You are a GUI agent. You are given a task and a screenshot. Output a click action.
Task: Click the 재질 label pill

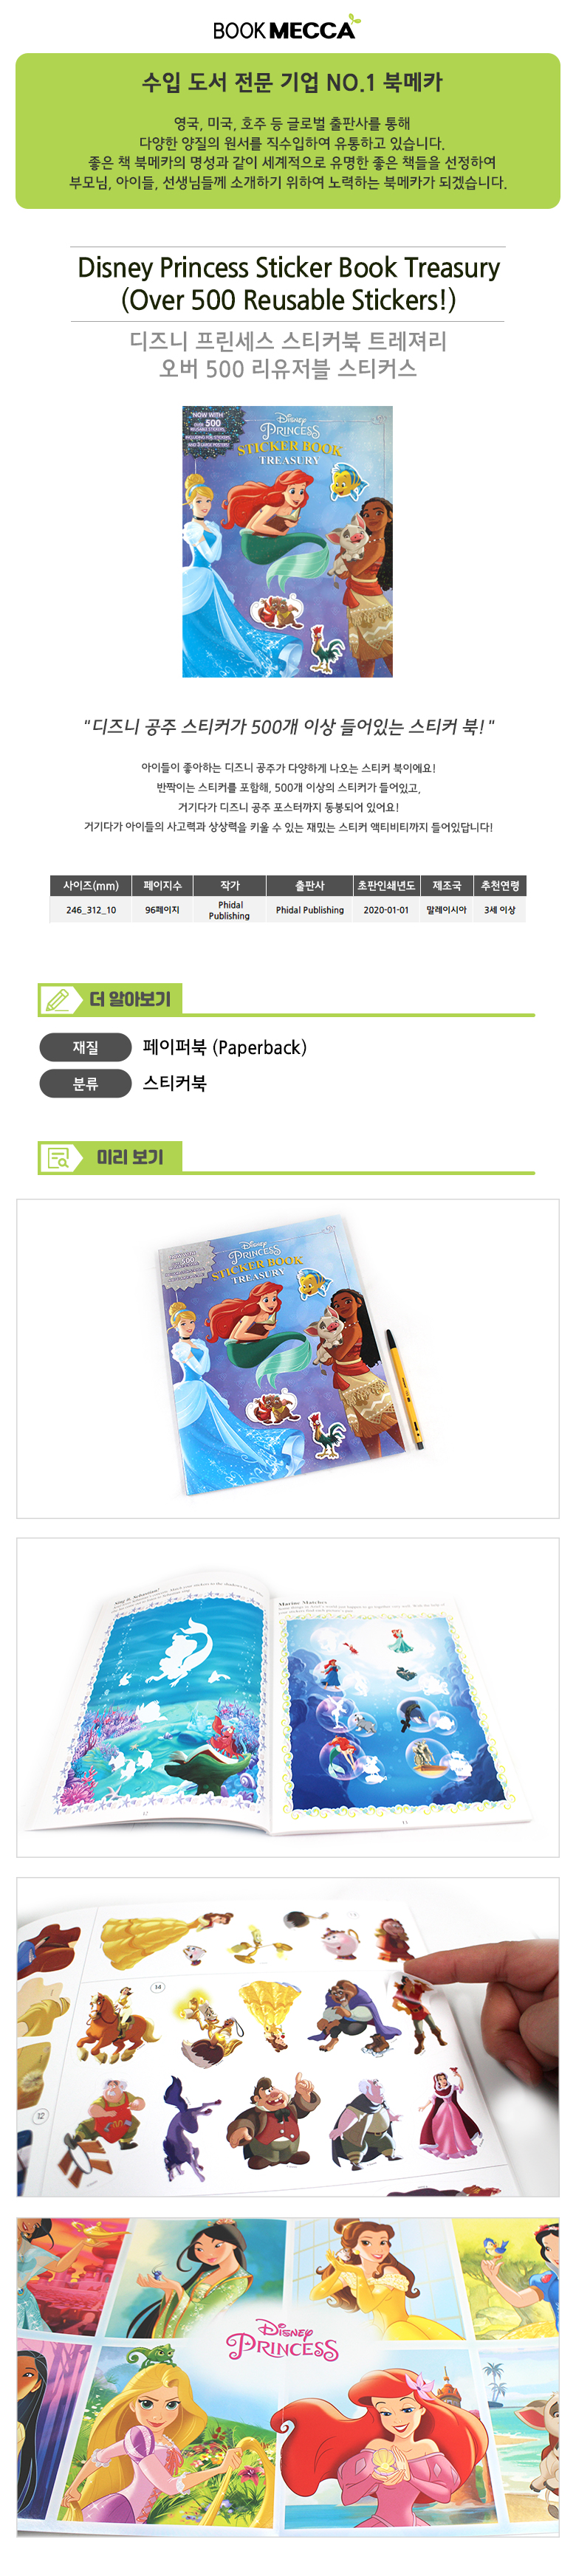[x=86, y=1047]
